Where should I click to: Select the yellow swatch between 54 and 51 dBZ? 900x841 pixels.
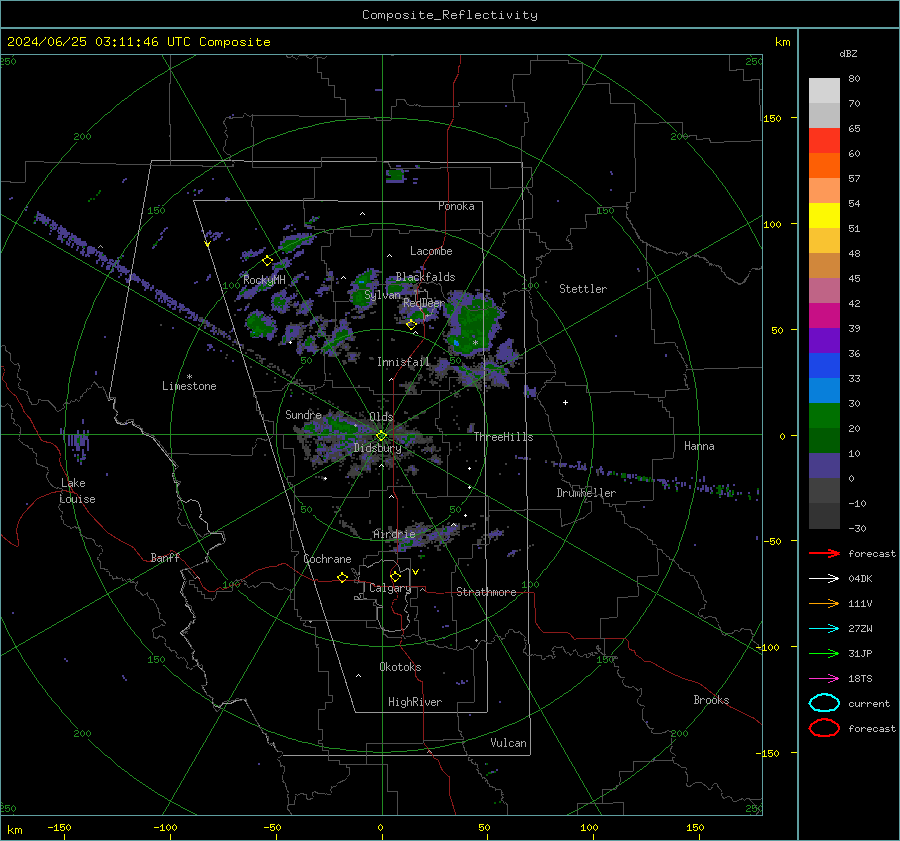tap(824, 215)
